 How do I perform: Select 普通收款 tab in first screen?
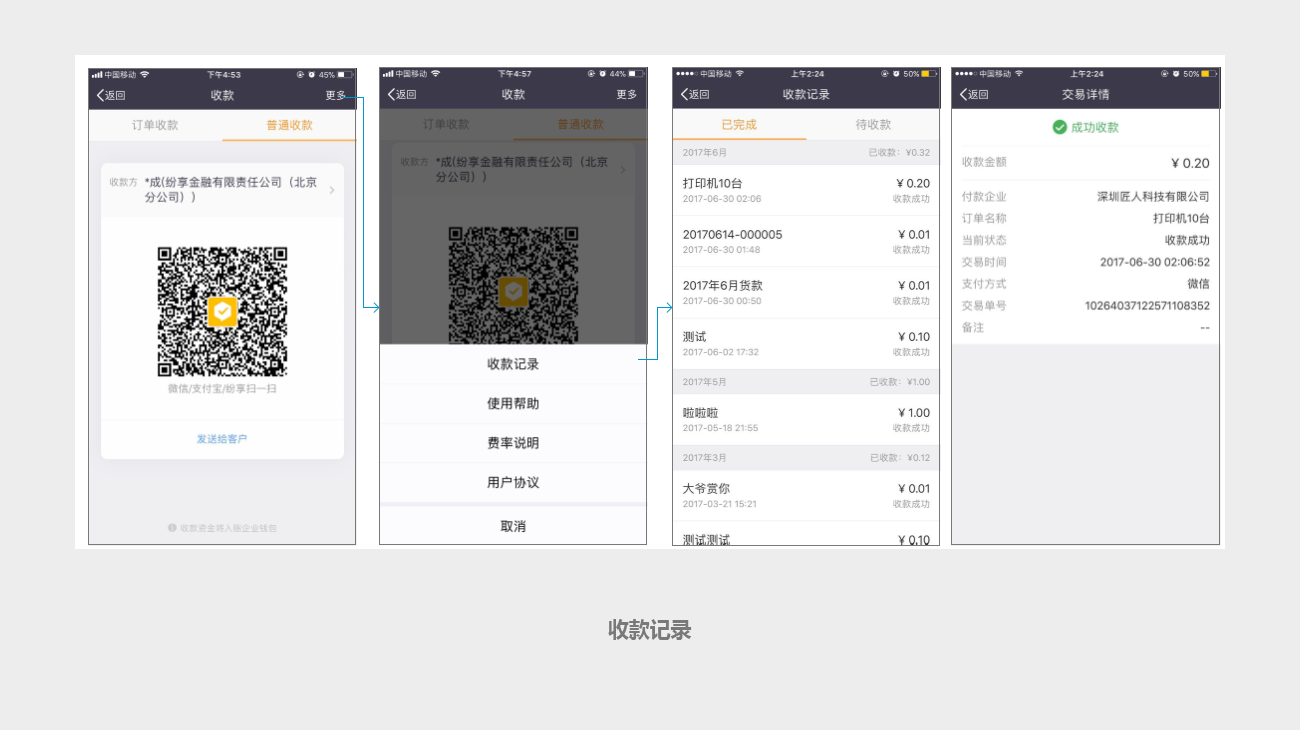(x=289, y=125)
